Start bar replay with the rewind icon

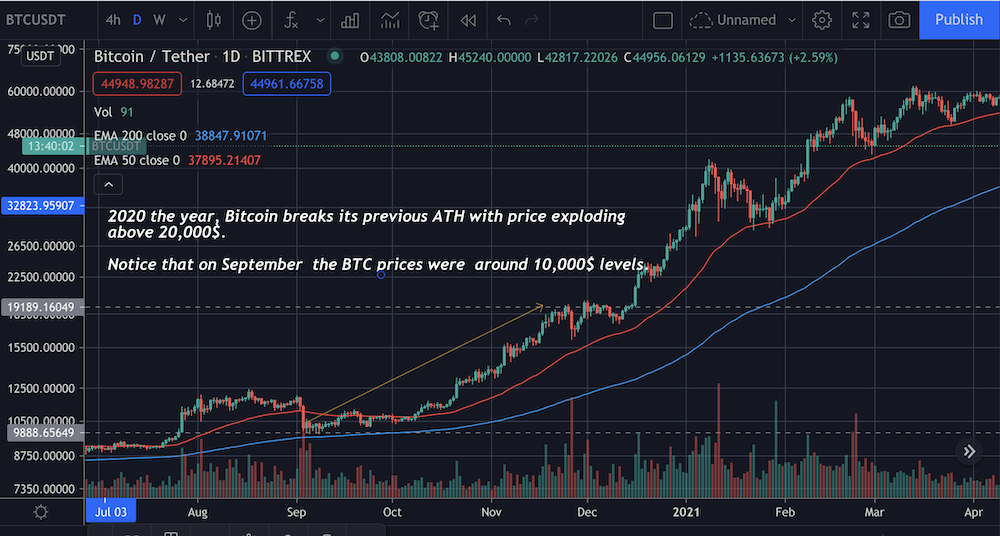tap(468, 20)
